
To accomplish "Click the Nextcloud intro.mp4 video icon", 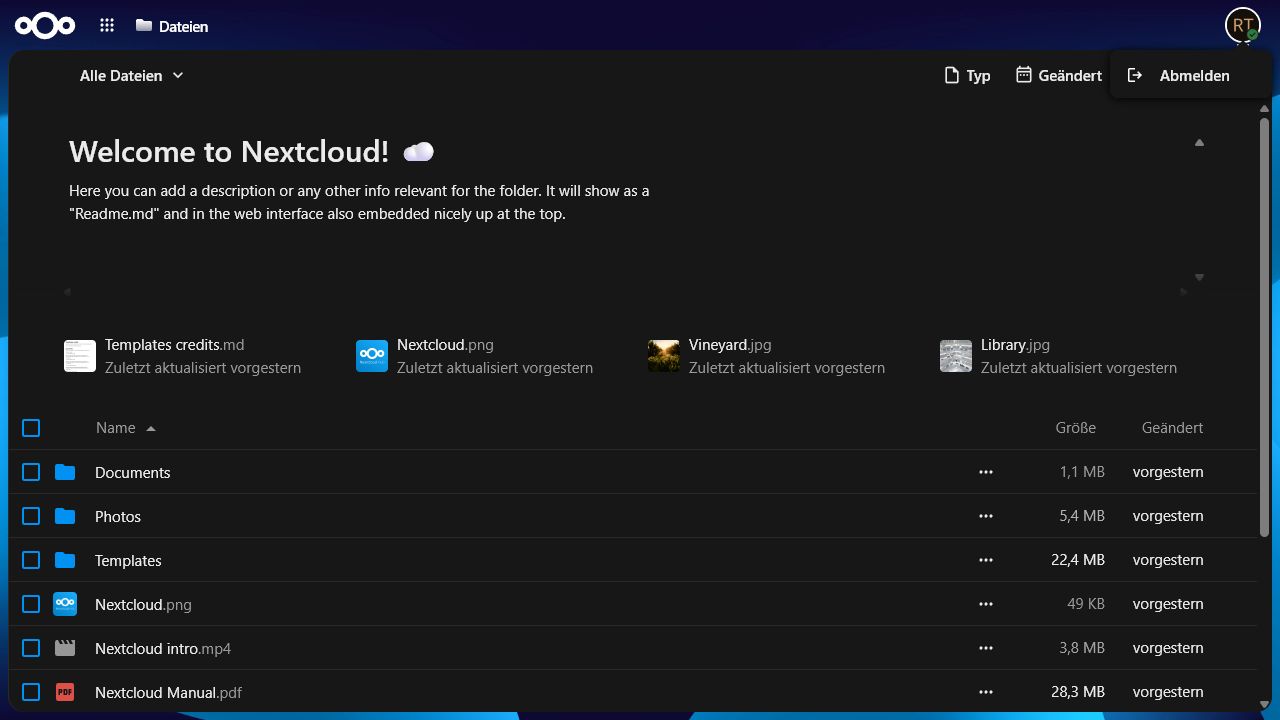I will (65, 648).
